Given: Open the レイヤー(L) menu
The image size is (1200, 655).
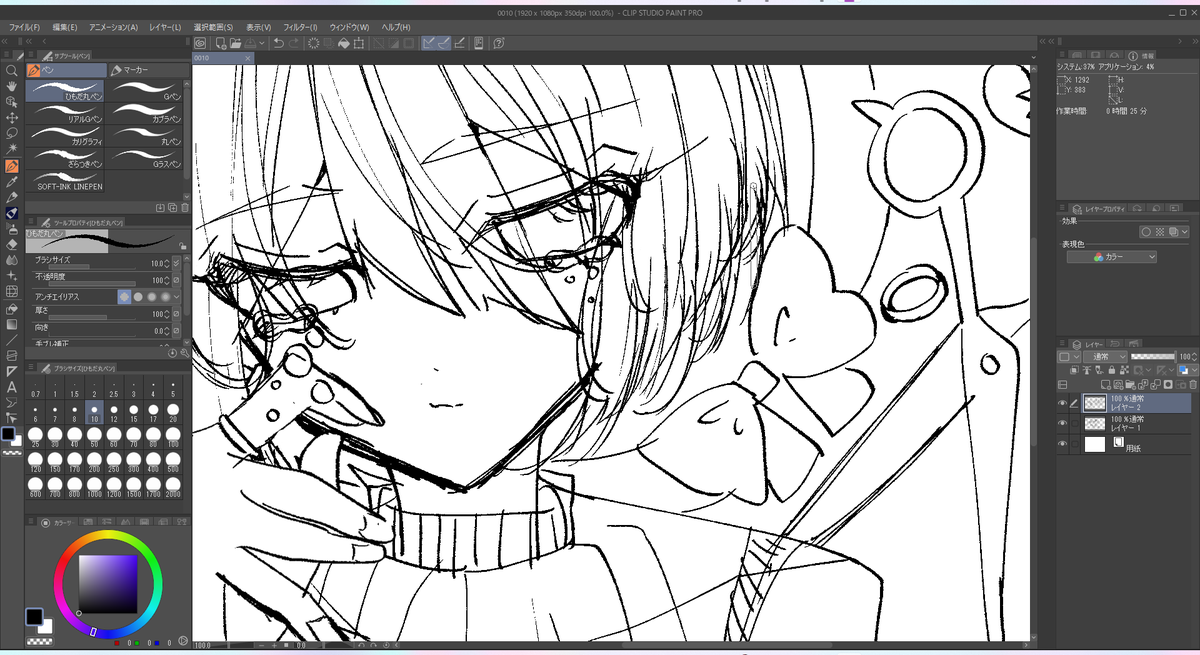Looking at the screenshot, I should point(163,27).
